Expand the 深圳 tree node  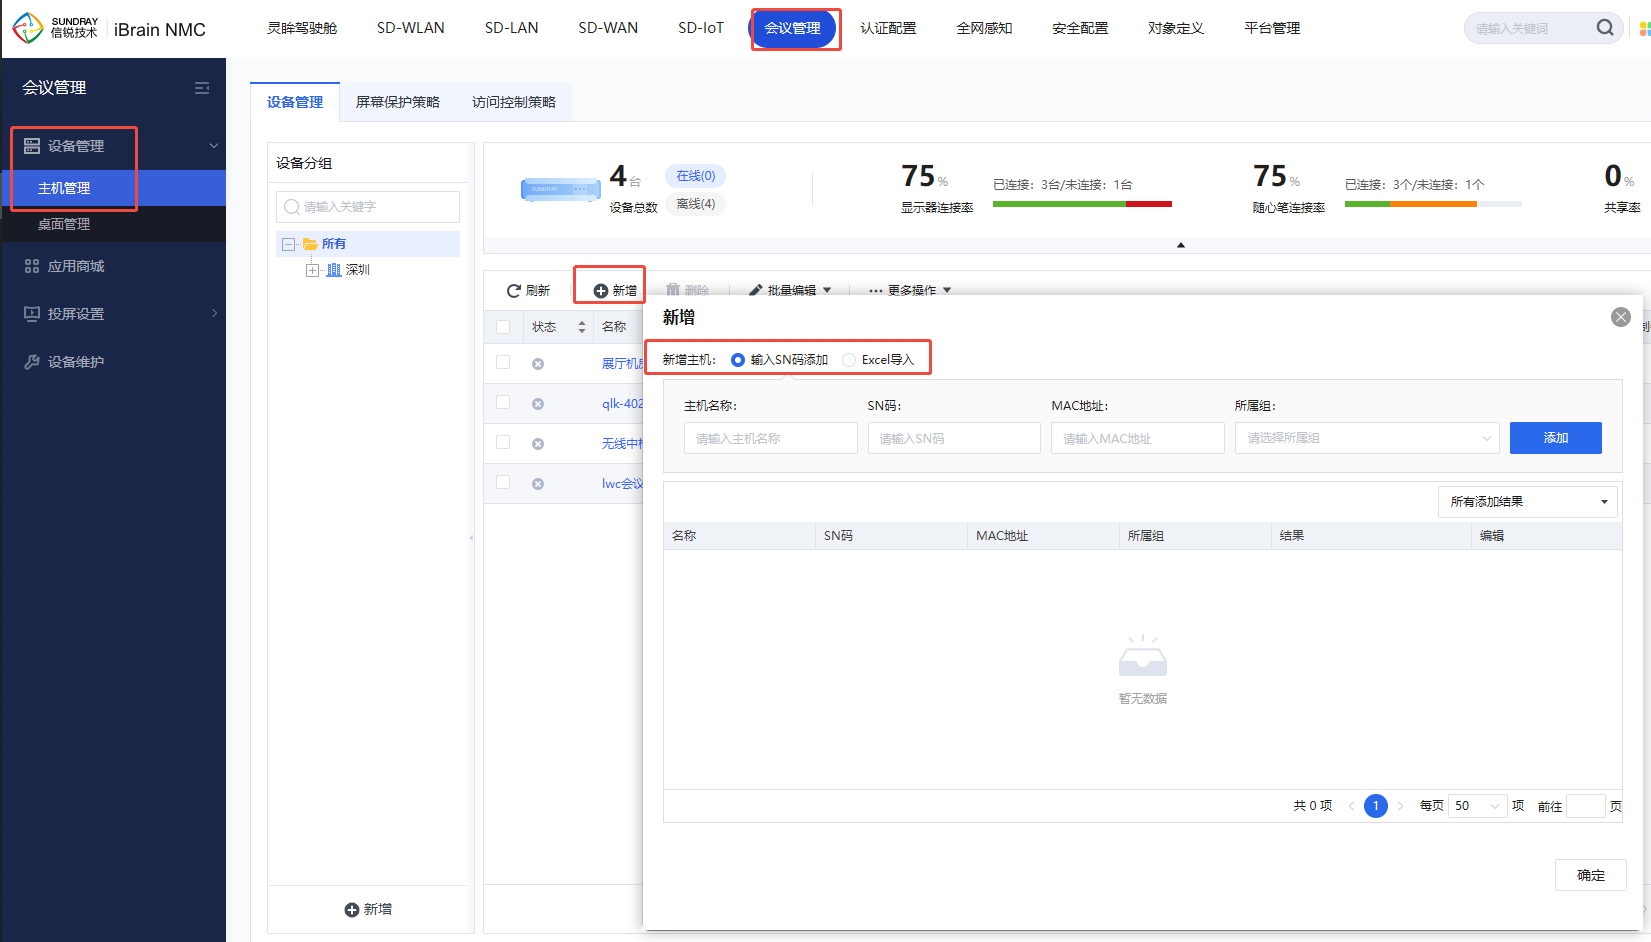(x=313, y=270)
